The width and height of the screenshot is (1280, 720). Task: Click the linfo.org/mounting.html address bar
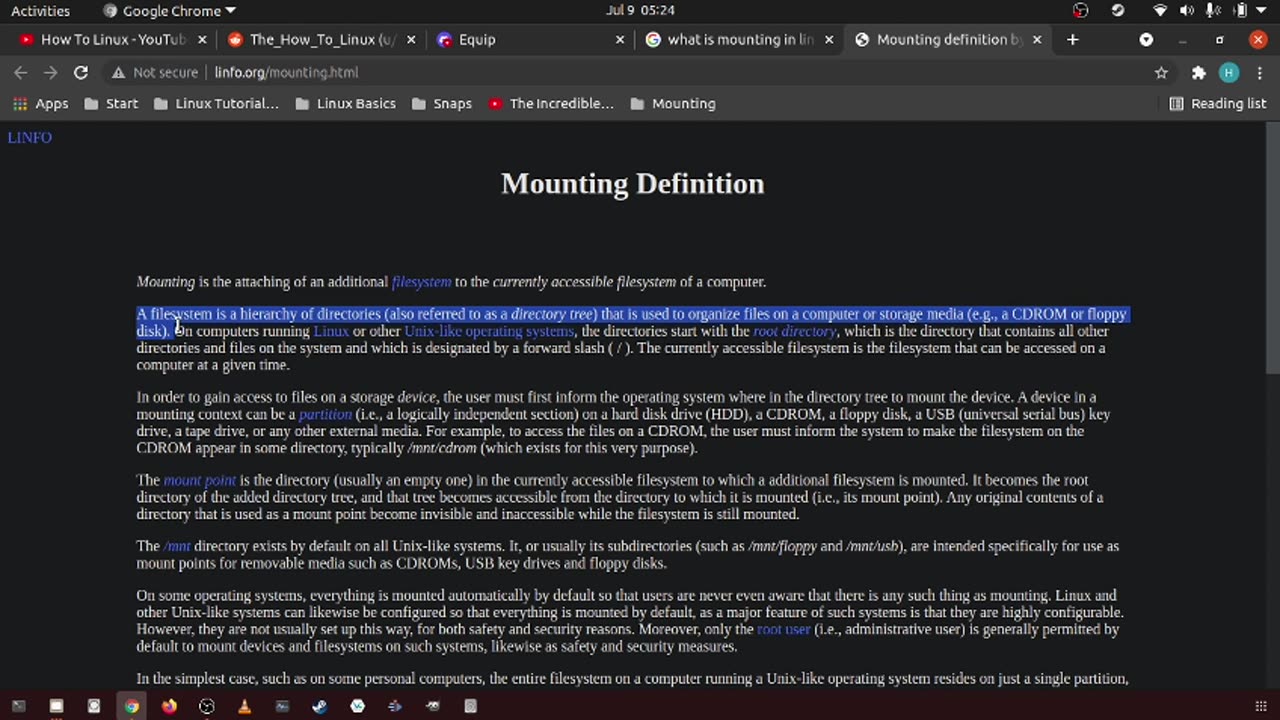[640, 72]
